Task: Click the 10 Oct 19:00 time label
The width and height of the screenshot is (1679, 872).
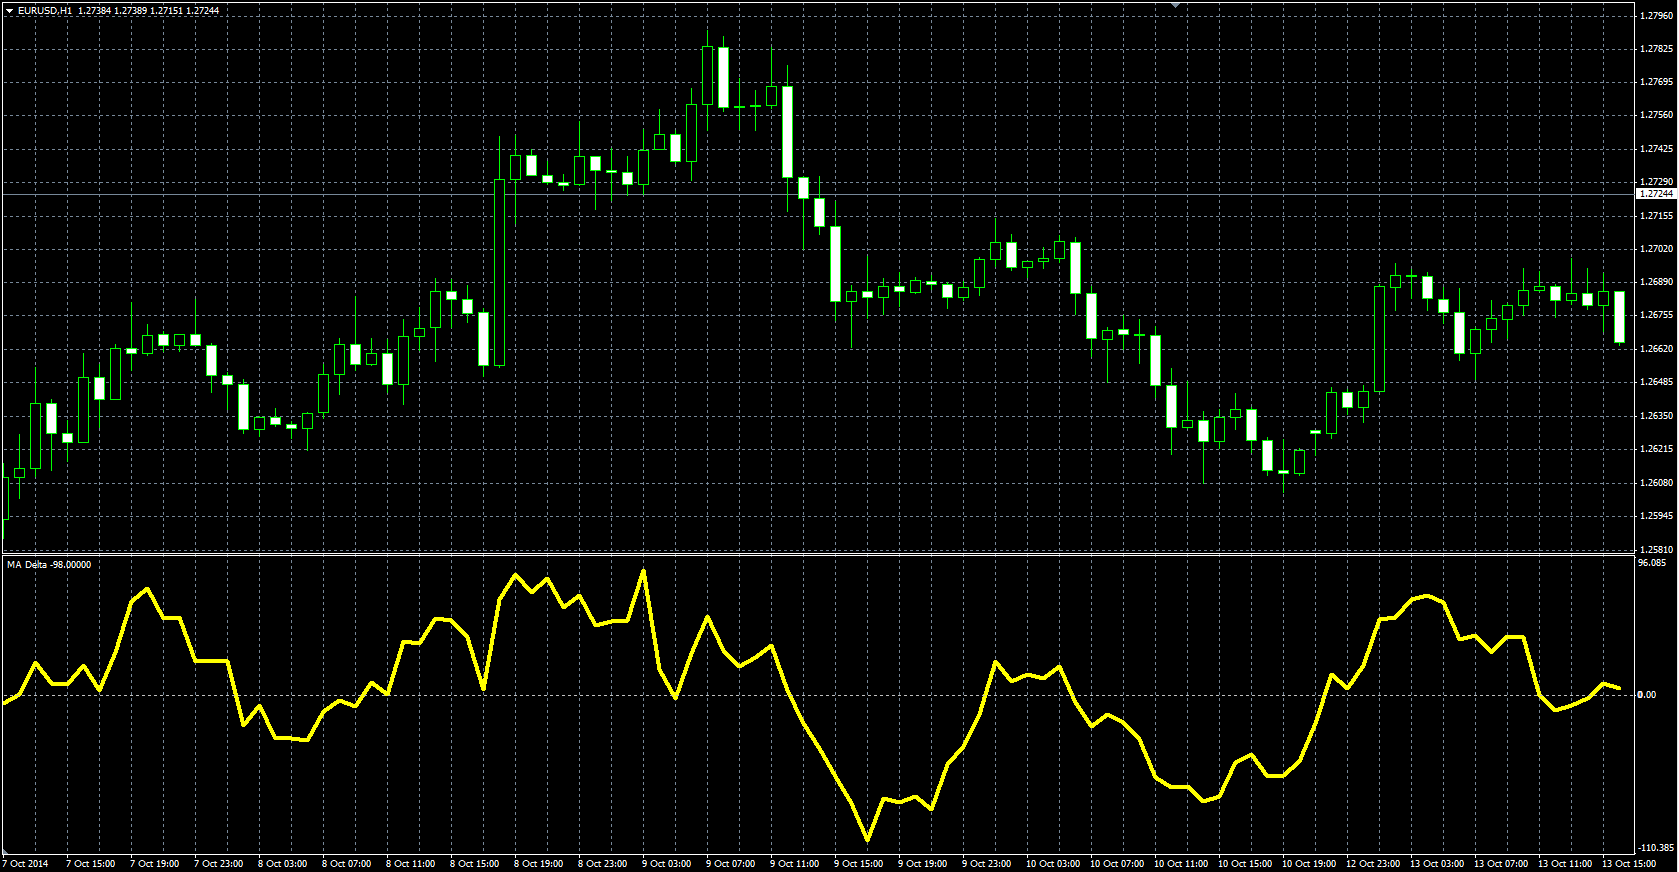Action: [x=1309, y=863]
